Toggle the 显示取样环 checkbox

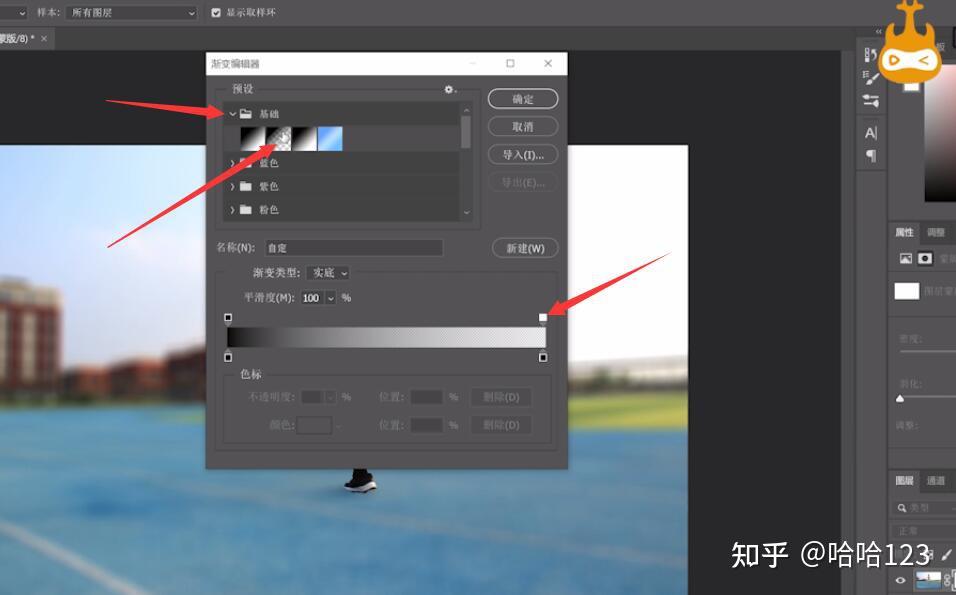click(x=216, y=12)
